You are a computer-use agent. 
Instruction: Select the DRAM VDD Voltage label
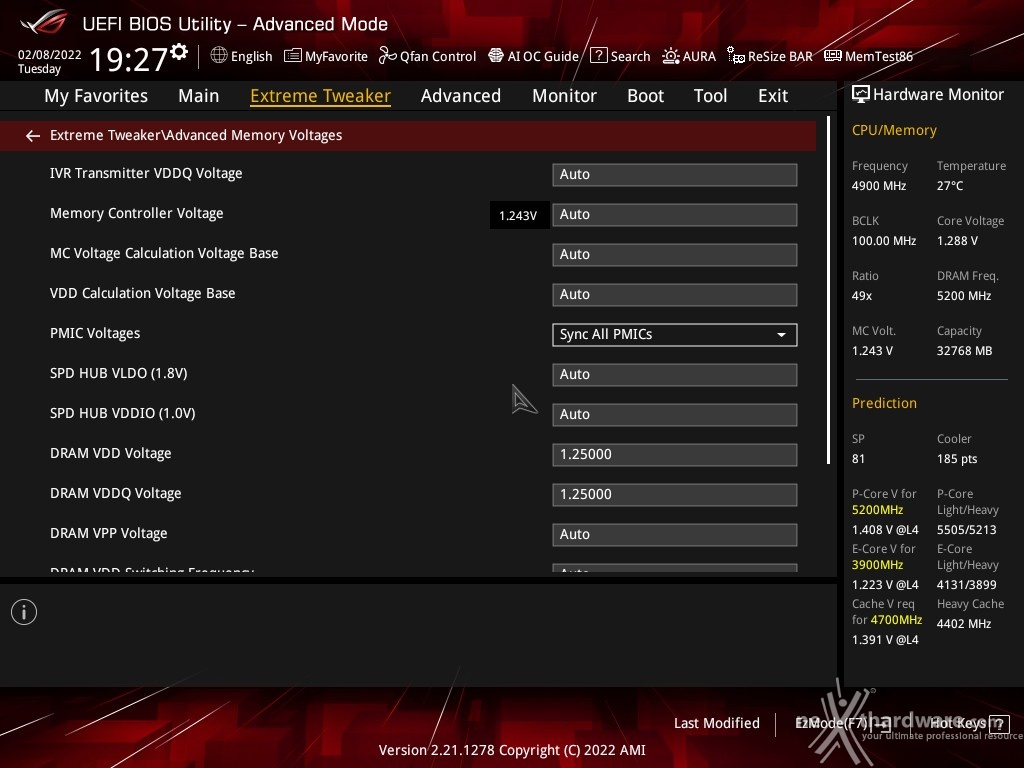[x=110, y=453]
